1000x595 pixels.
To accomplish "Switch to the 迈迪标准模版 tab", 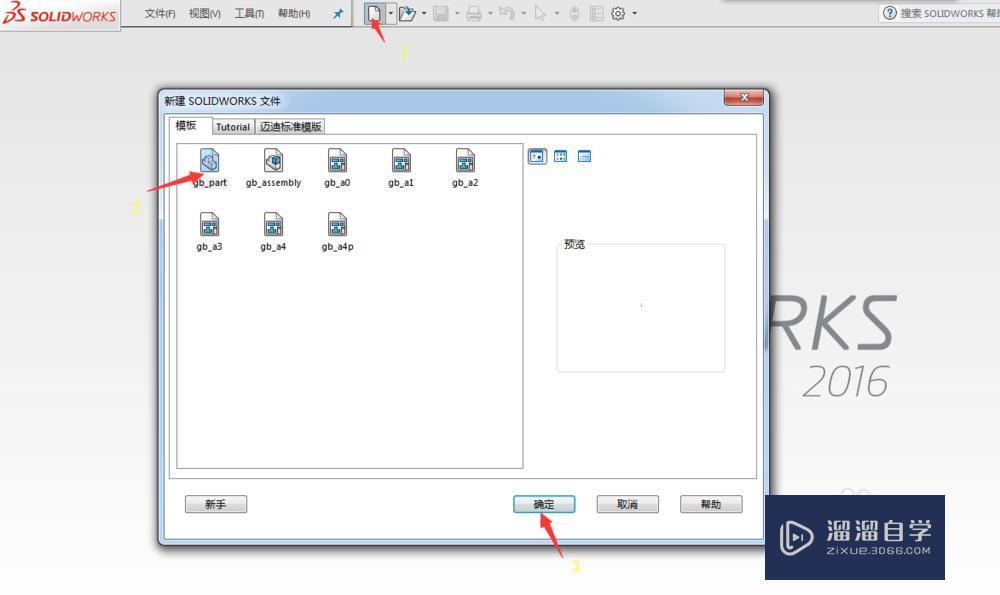I will 290,127.
